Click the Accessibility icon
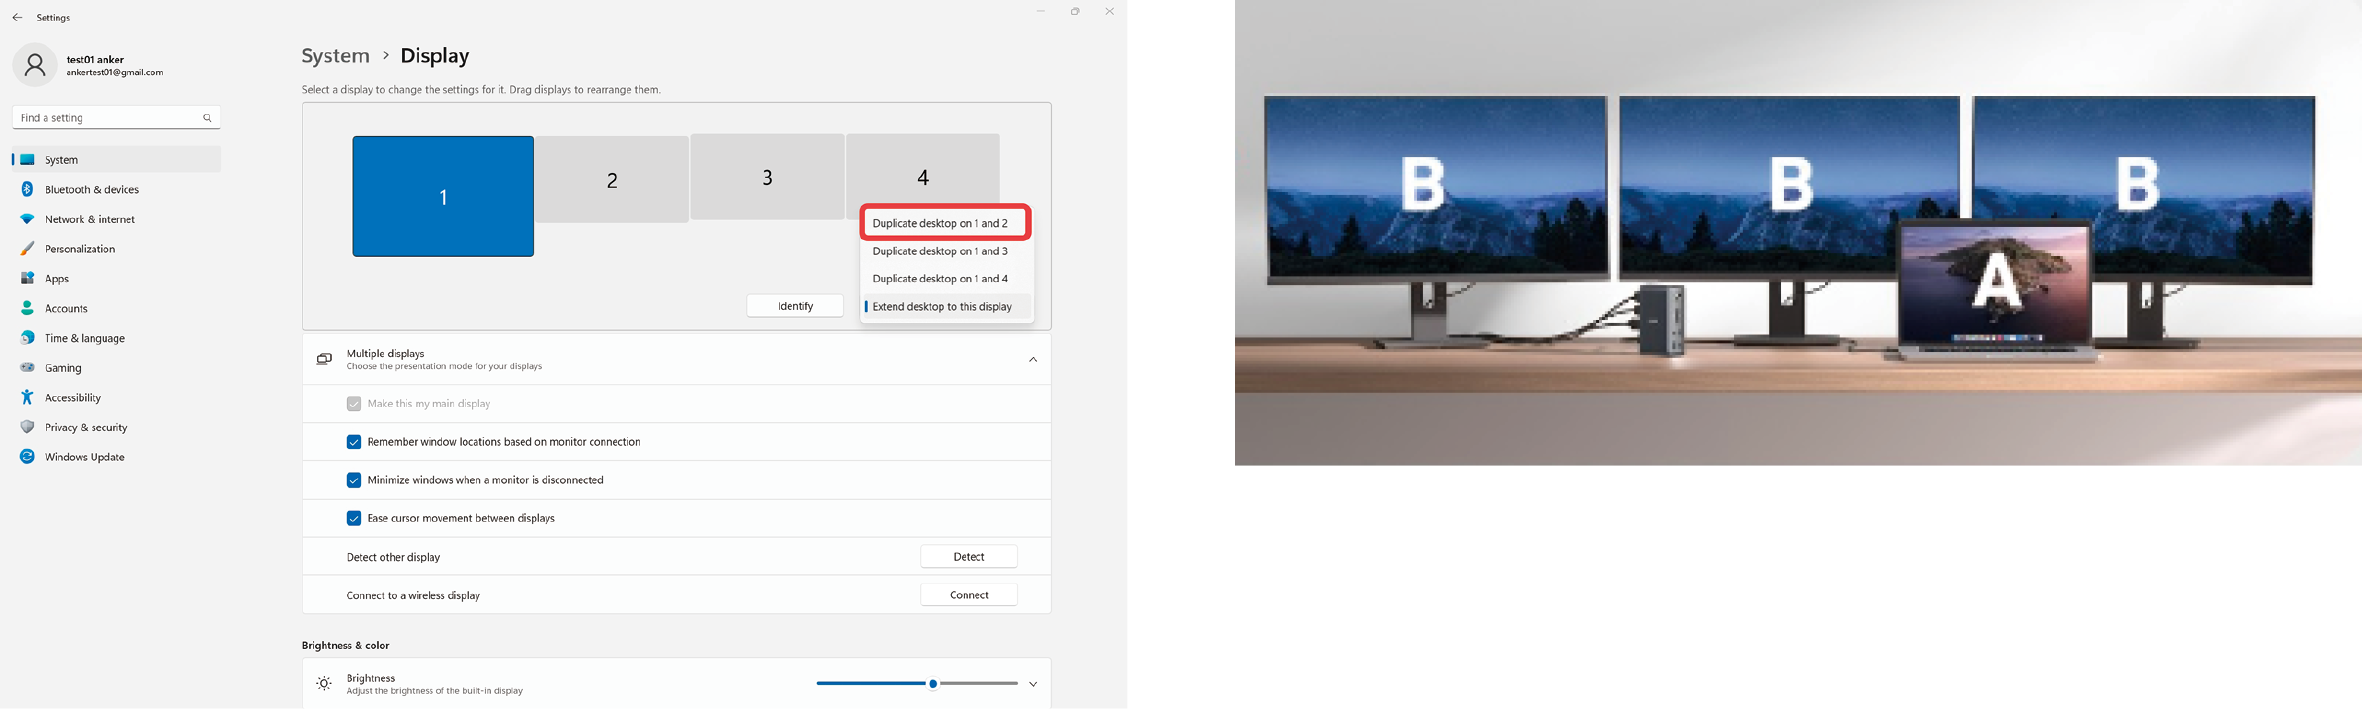The height and width of the screenshot is (709, 2362). (x=27, y=398)
